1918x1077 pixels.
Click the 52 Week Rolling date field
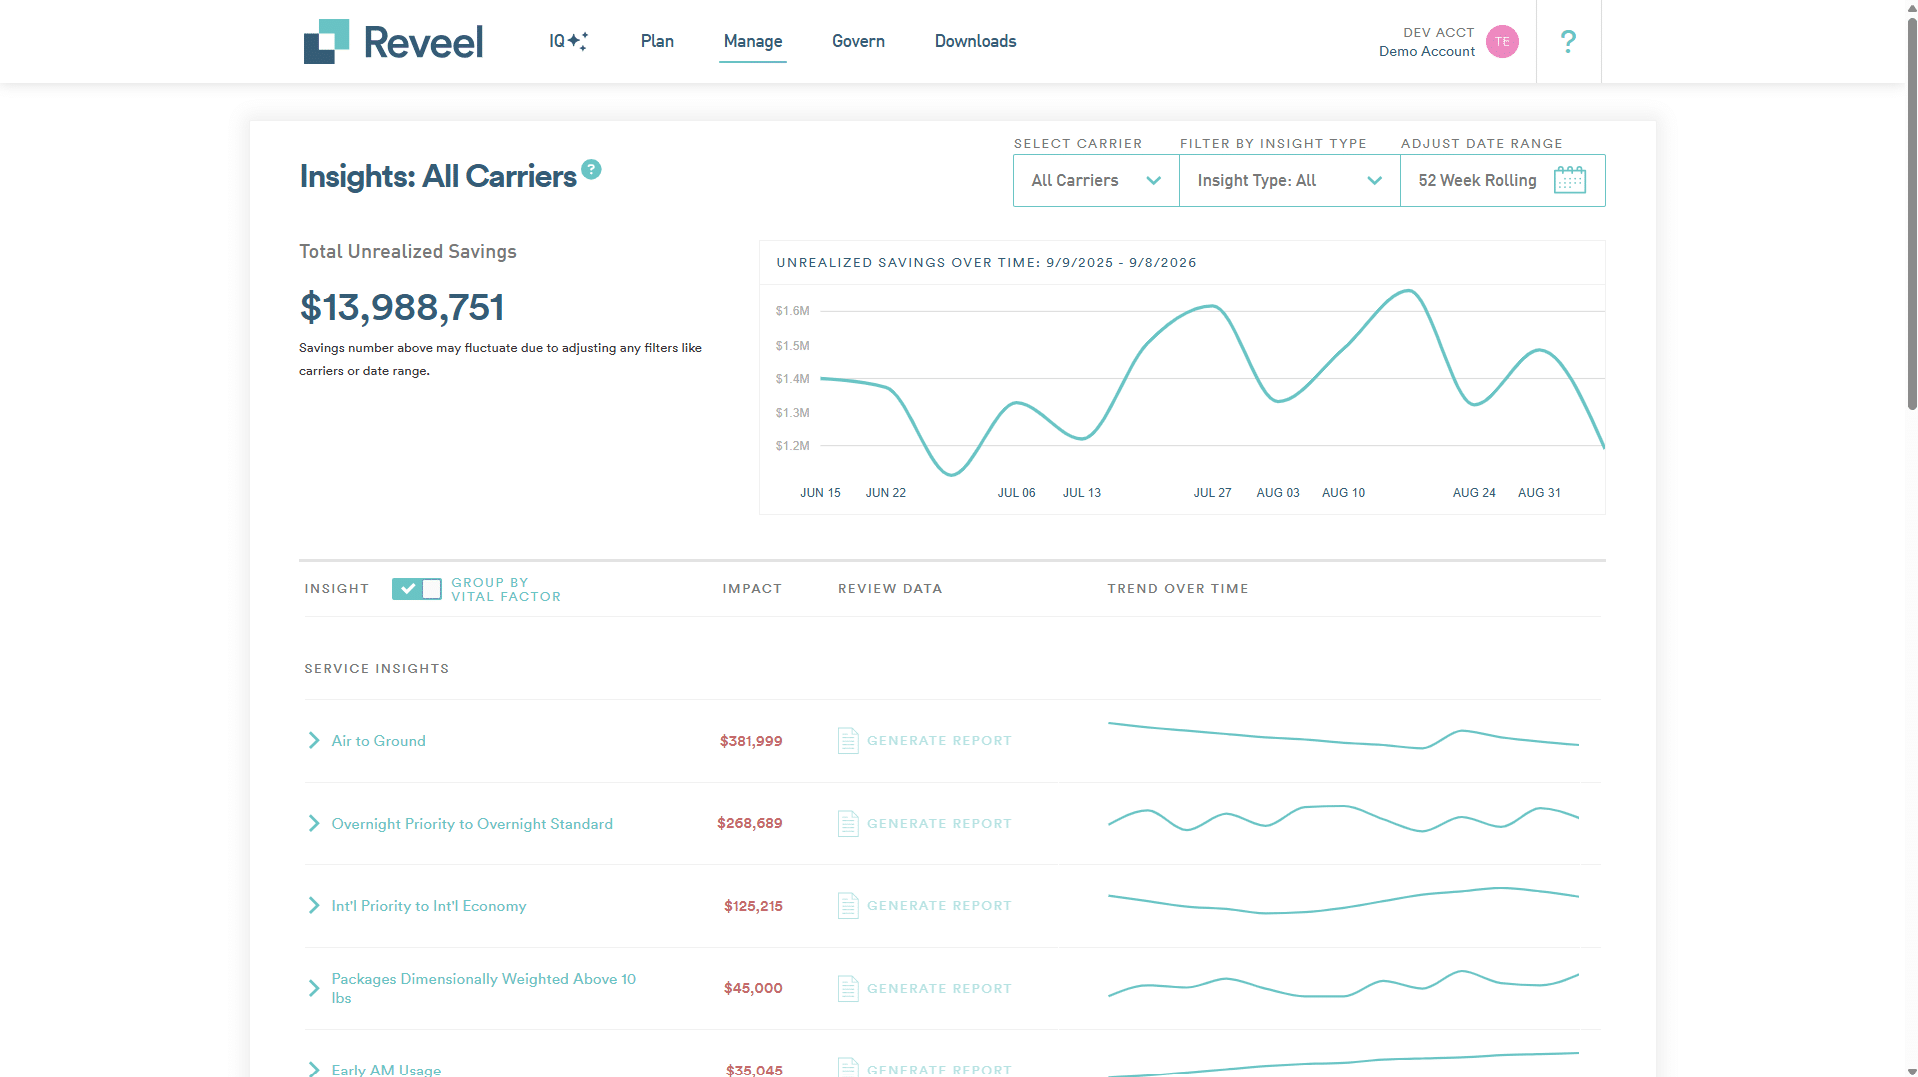pyautogui.click(x=1502, y=180)
